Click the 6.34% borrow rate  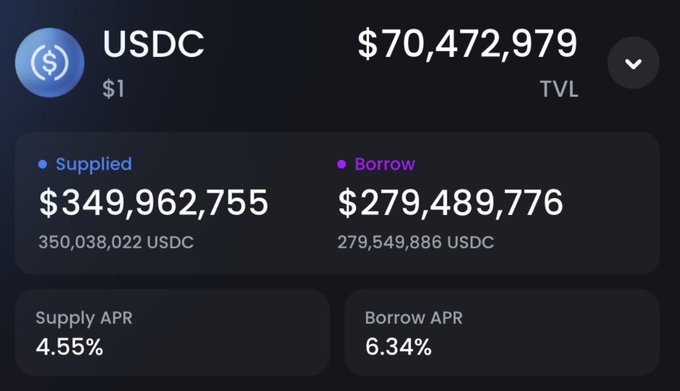(398, 347)
